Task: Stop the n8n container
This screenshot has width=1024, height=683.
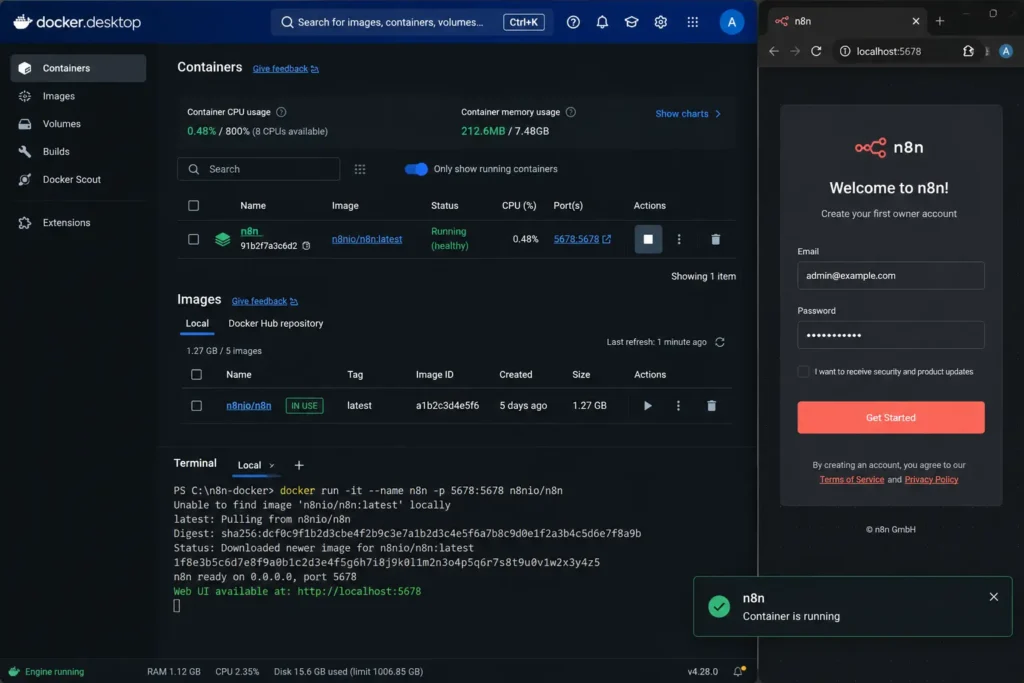Action: [x=648, y=239]
